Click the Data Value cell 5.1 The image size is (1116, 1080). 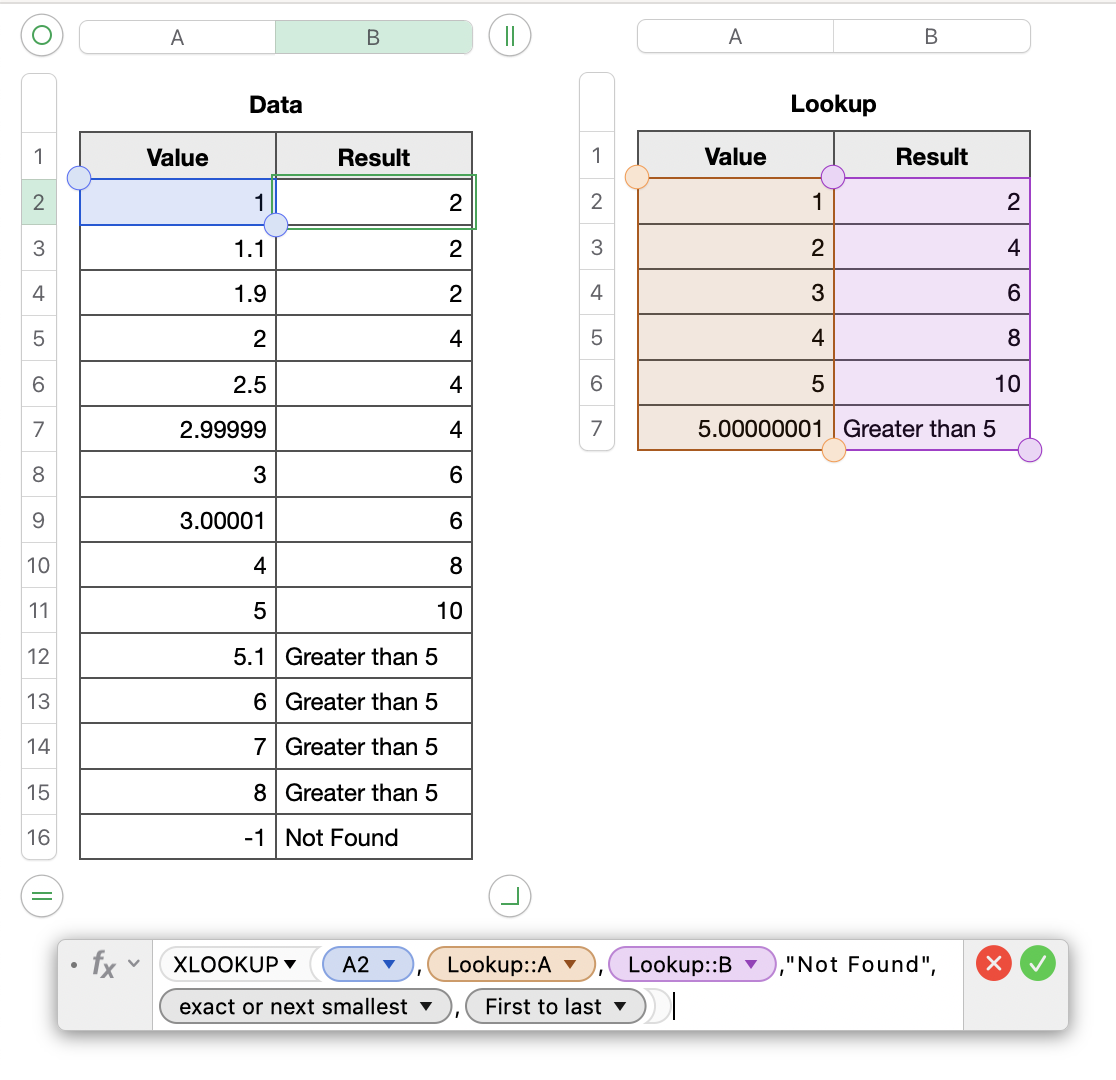[178, 656]
